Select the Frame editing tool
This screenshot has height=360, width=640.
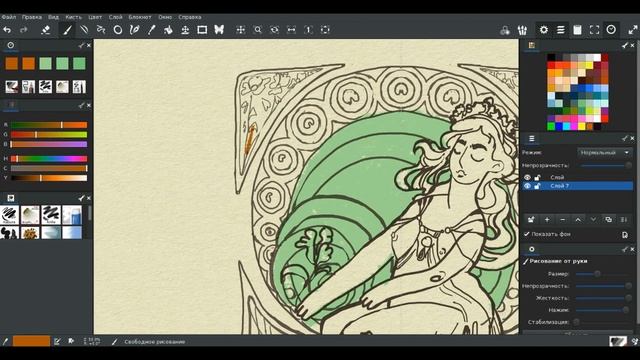point(202,30)
